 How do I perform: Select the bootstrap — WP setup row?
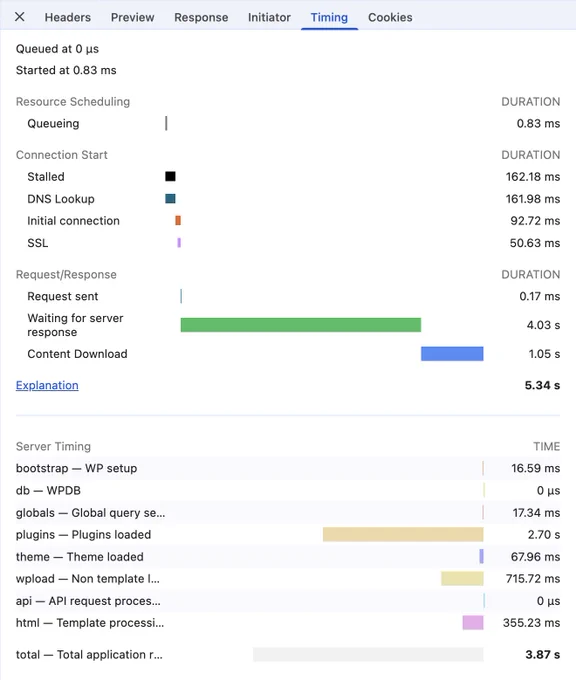coord(288,468)
